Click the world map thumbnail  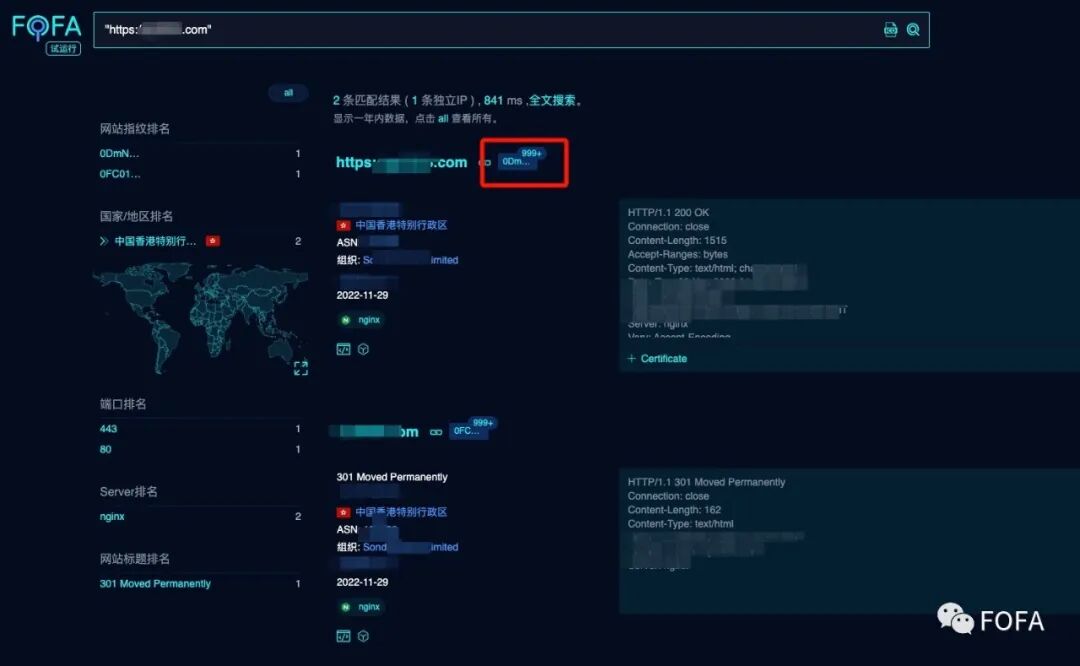[200, 318]
